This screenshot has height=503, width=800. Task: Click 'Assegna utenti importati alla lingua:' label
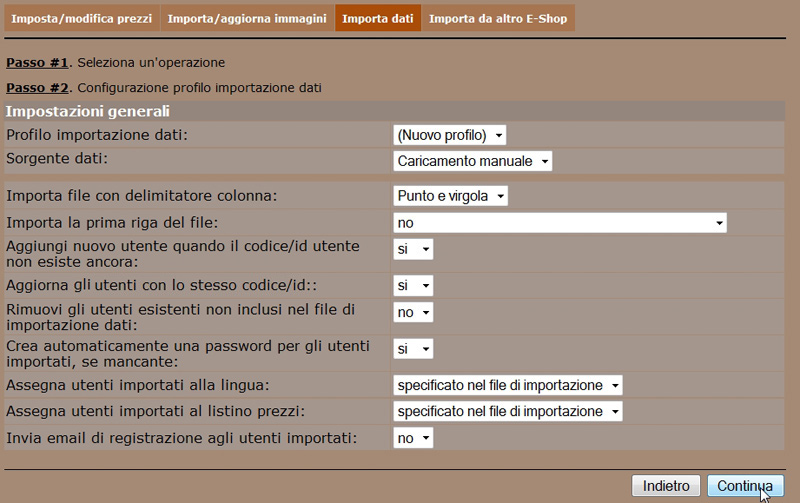point(138,385)
